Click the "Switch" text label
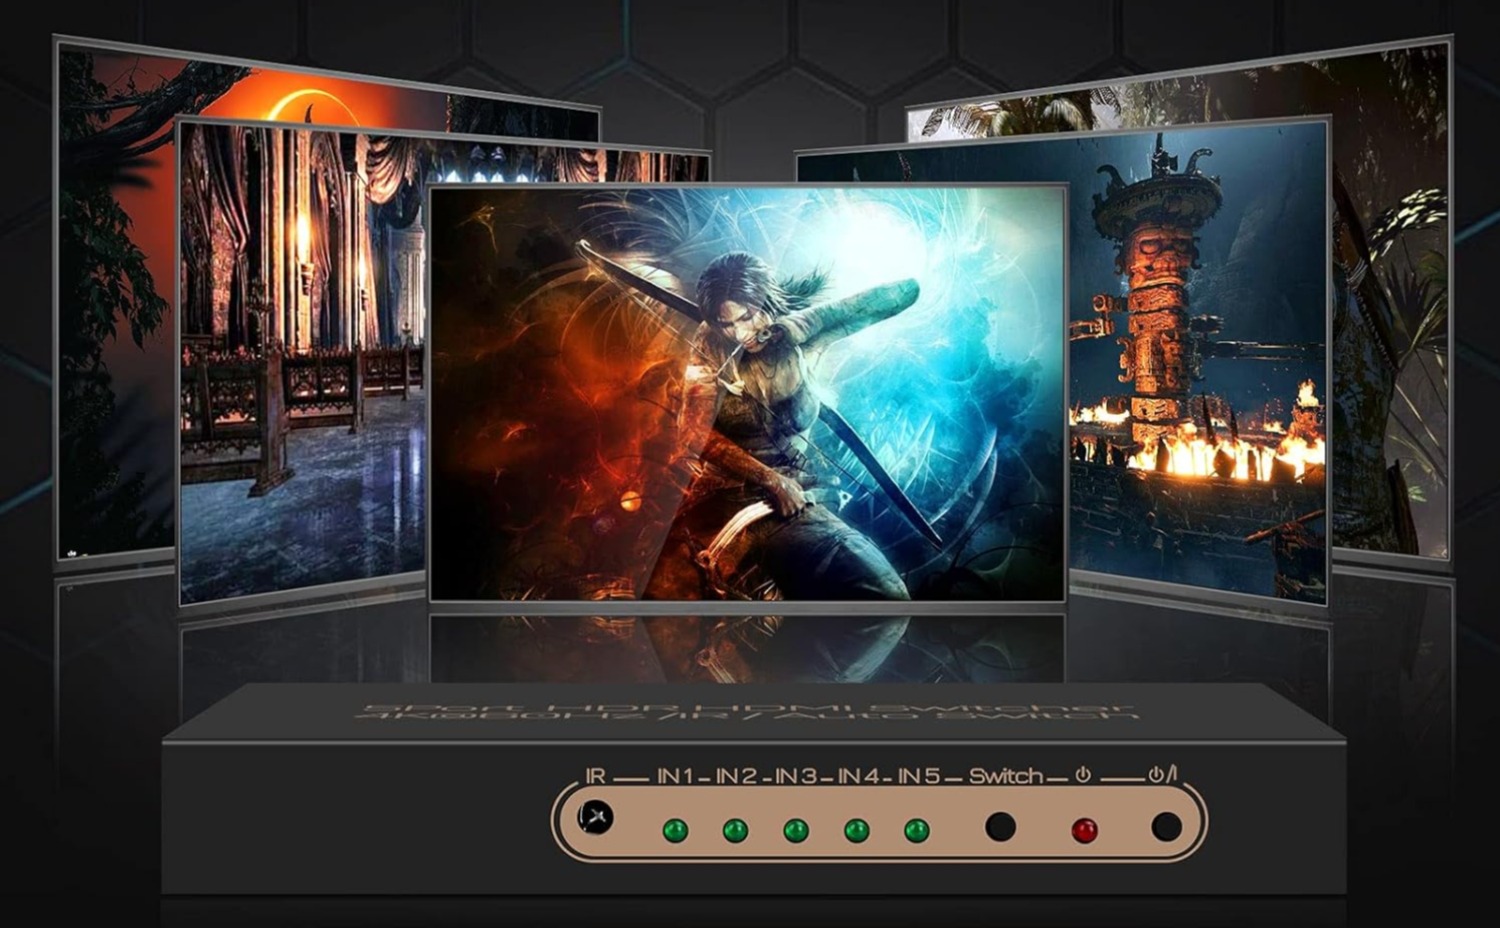The image size is (1500, 928). [1005, 776]
